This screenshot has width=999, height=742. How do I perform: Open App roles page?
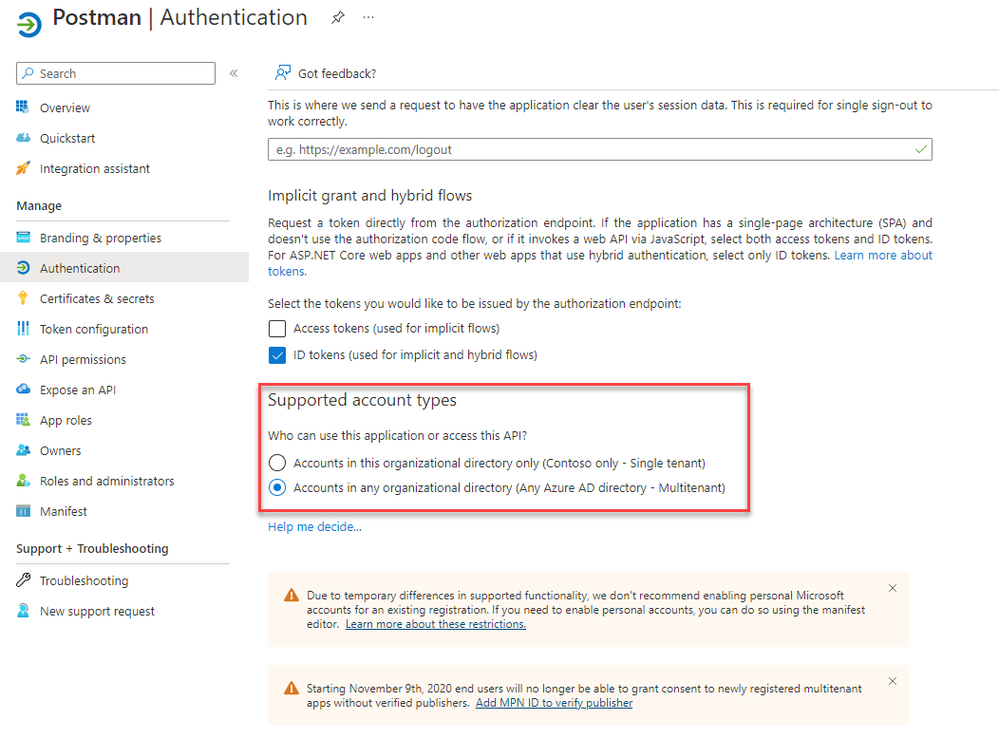(66, 420)
